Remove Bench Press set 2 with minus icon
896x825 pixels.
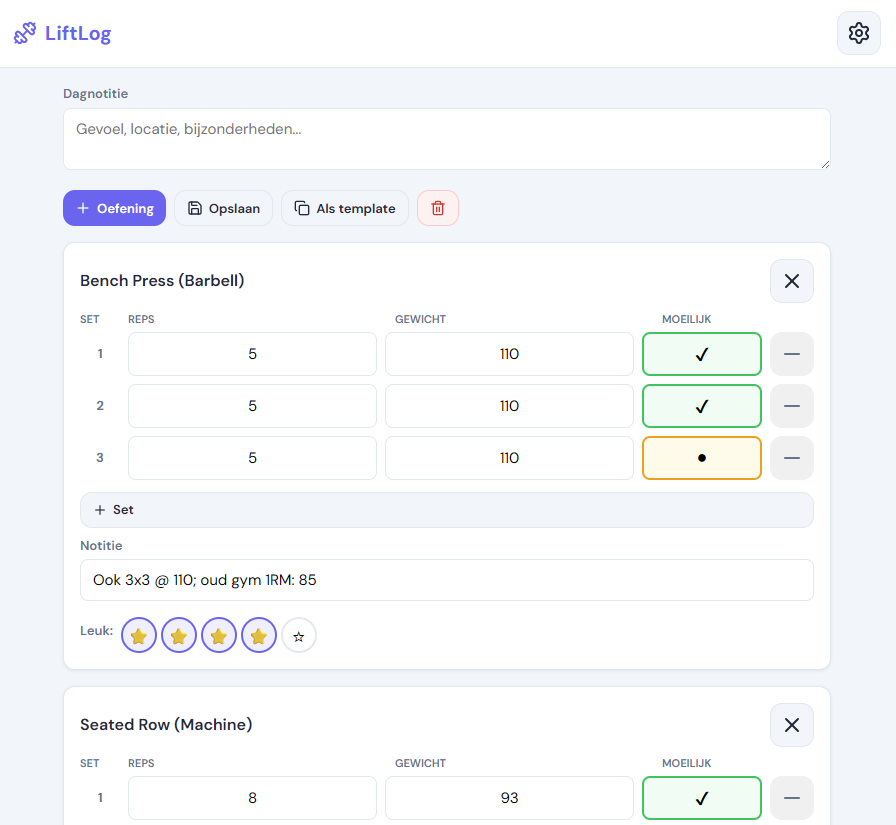pyautogui.click(x=791, y=406)
